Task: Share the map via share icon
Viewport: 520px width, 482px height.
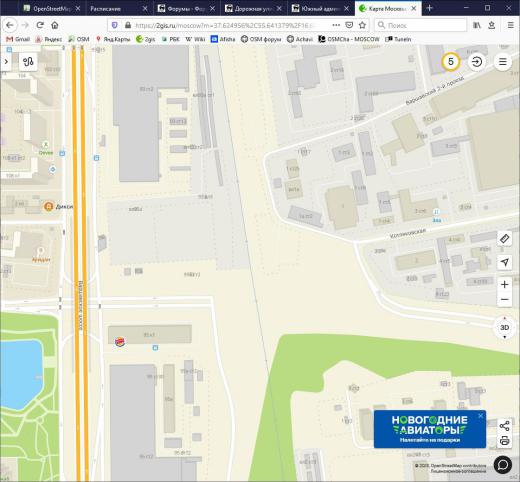Action: coord(504,426)
